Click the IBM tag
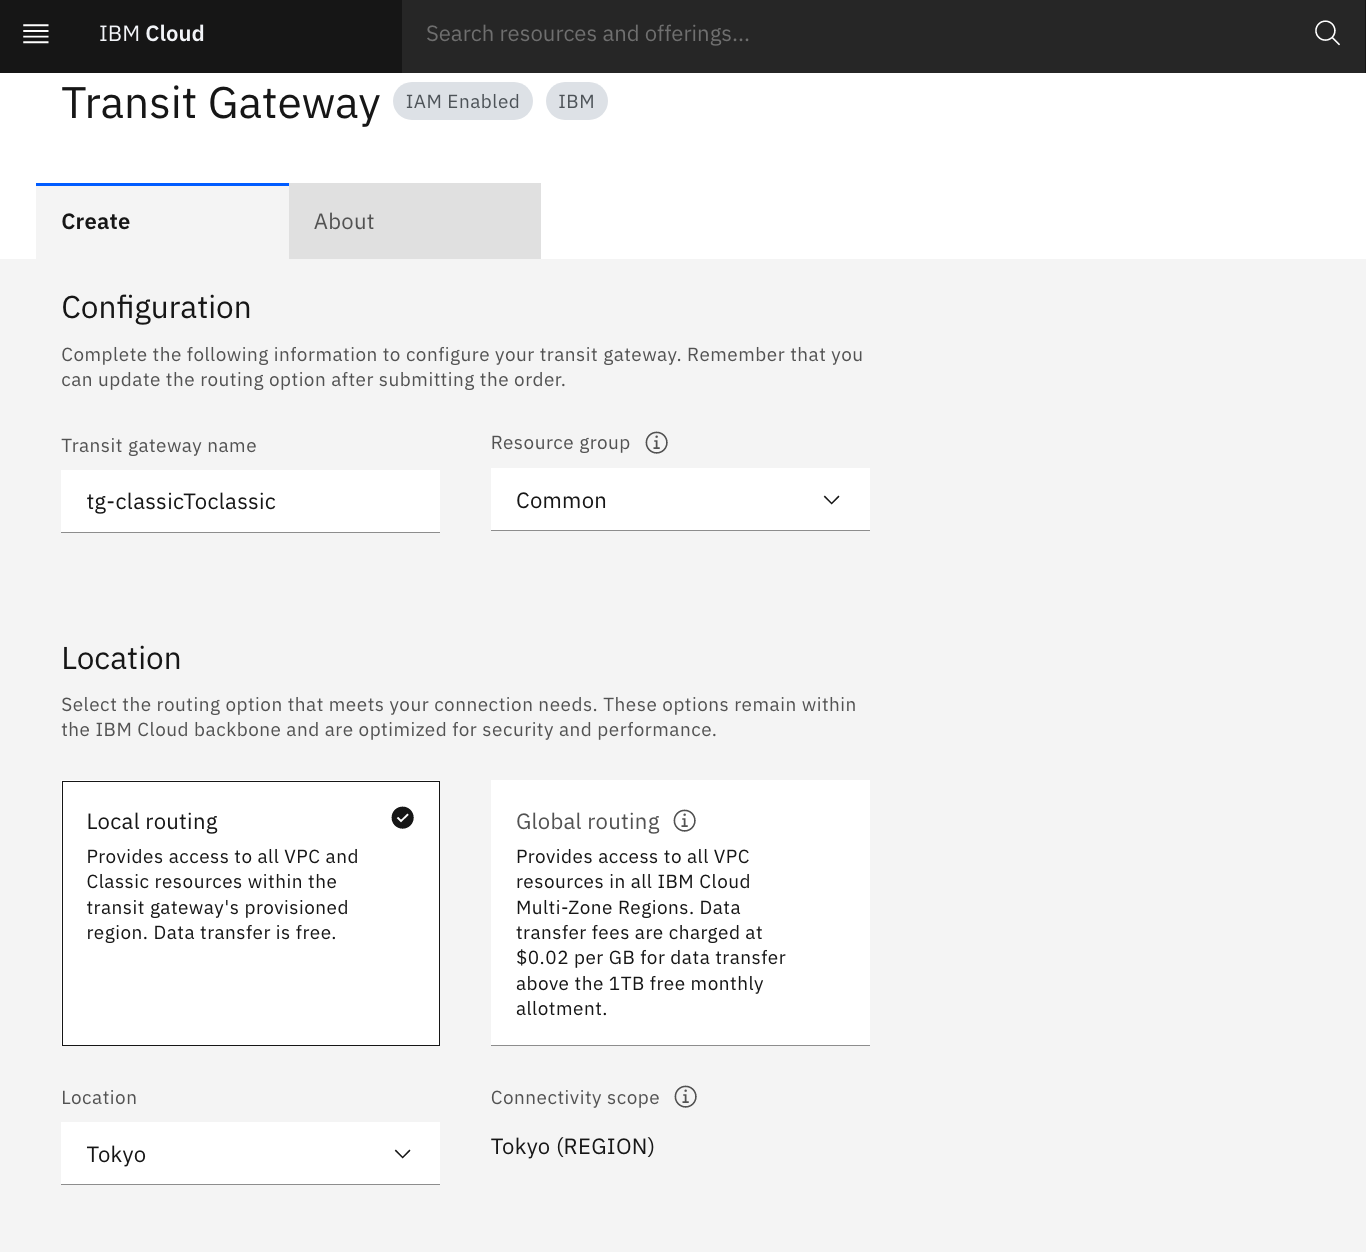 [576, 101]
